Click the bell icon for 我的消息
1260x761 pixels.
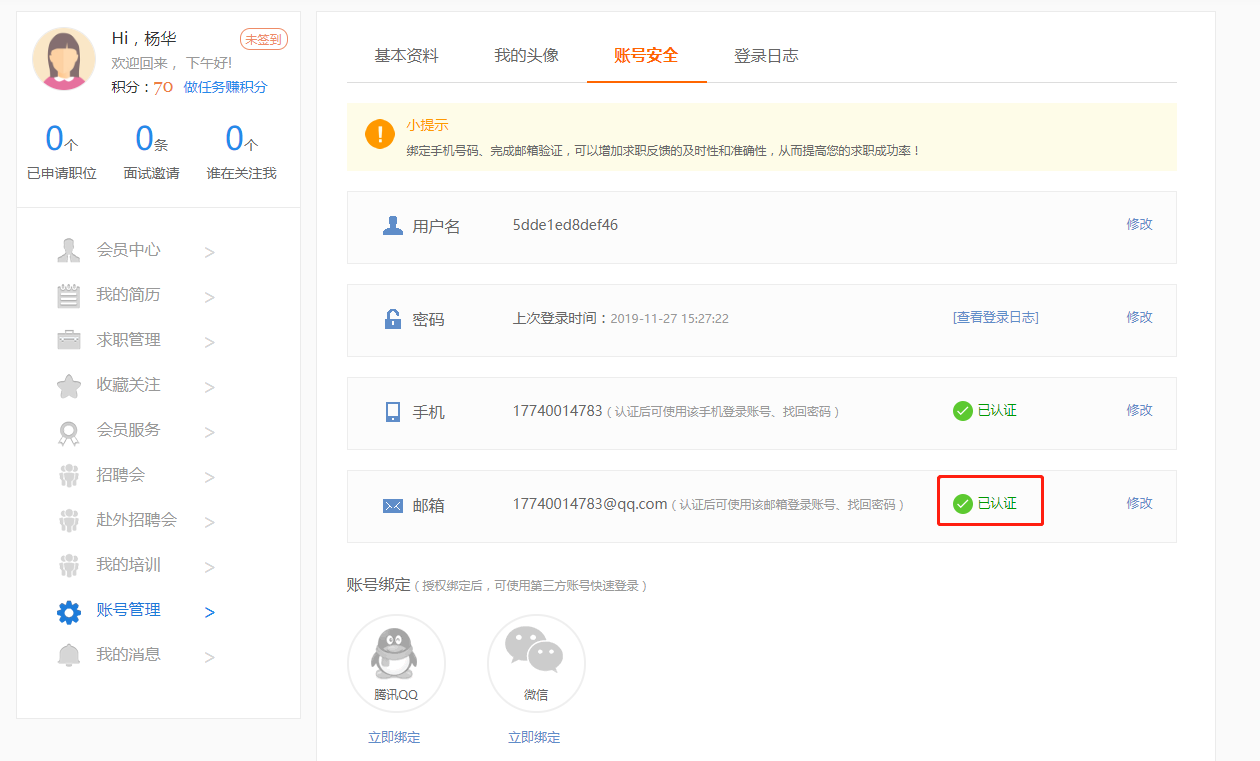click(x=68, y=656)
